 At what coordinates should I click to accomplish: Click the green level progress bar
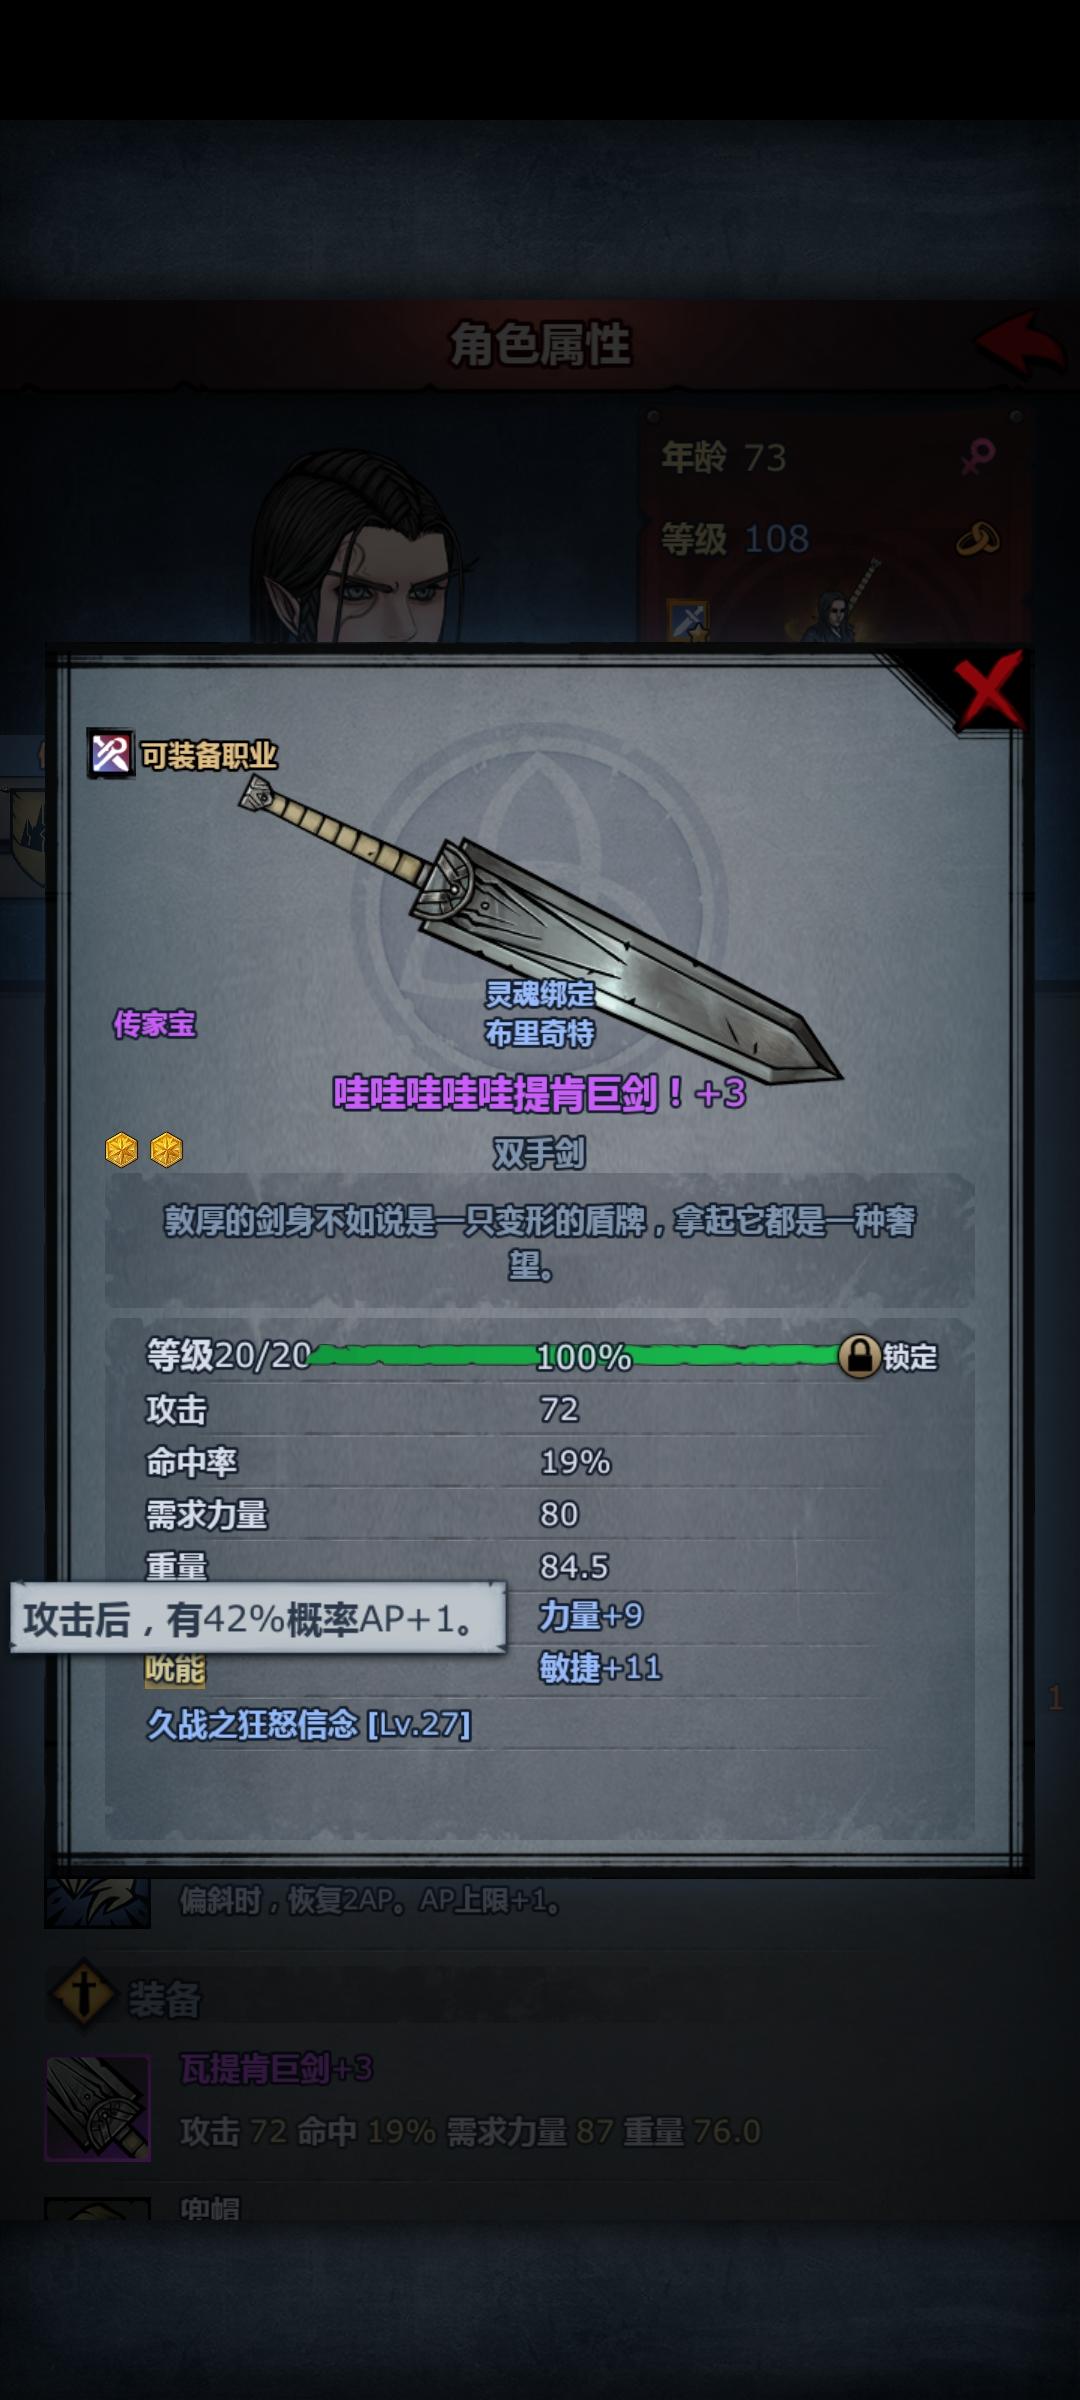(x=575, y=1356)
